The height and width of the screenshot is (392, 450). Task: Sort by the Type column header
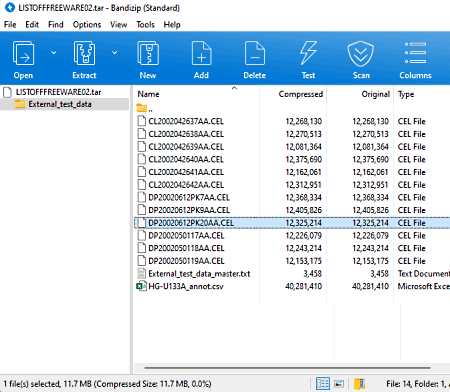(x=406, y=94)
